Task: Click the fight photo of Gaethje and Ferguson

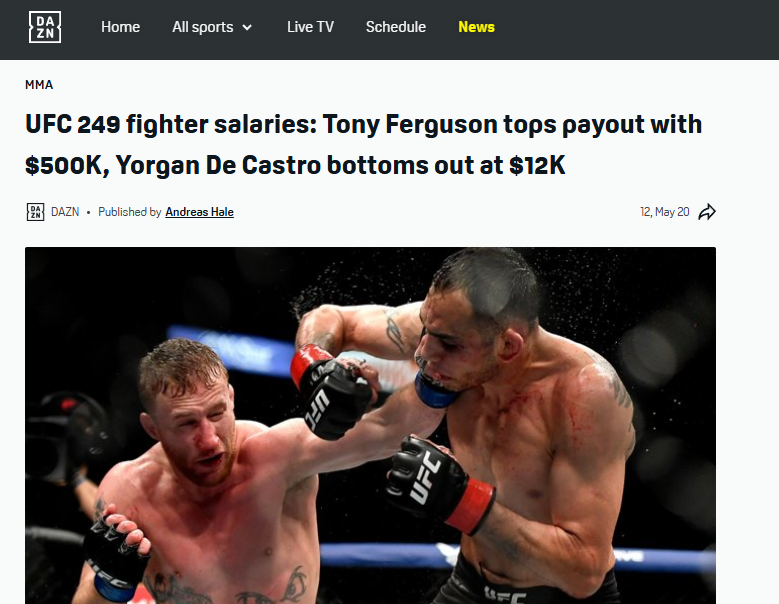Action: [x=371, y=425]
